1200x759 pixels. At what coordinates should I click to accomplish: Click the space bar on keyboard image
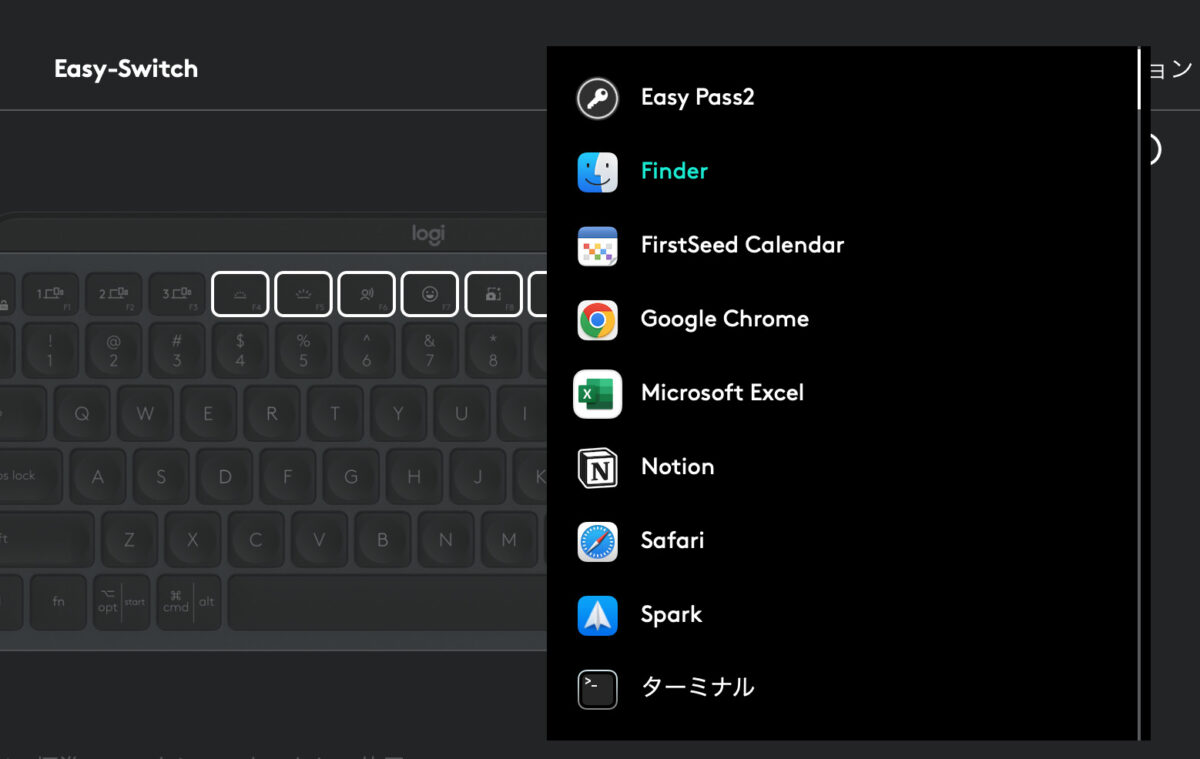[387, 602]
